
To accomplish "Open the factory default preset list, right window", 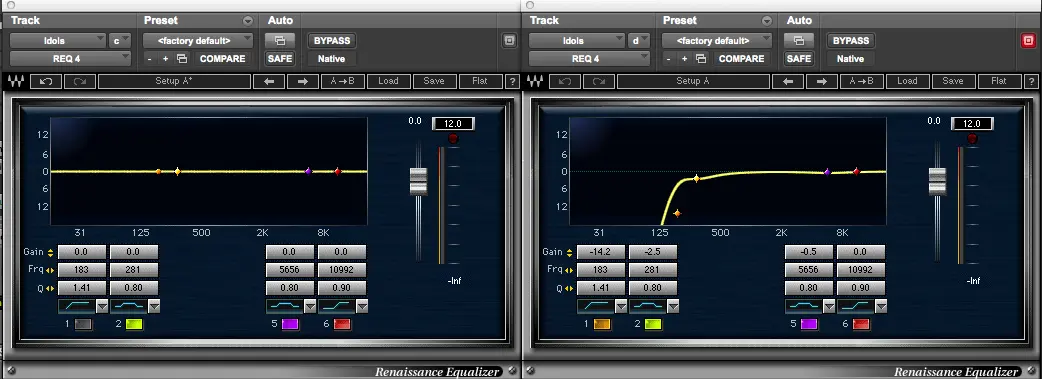I will pyautogui.click(x=717, y=41).
